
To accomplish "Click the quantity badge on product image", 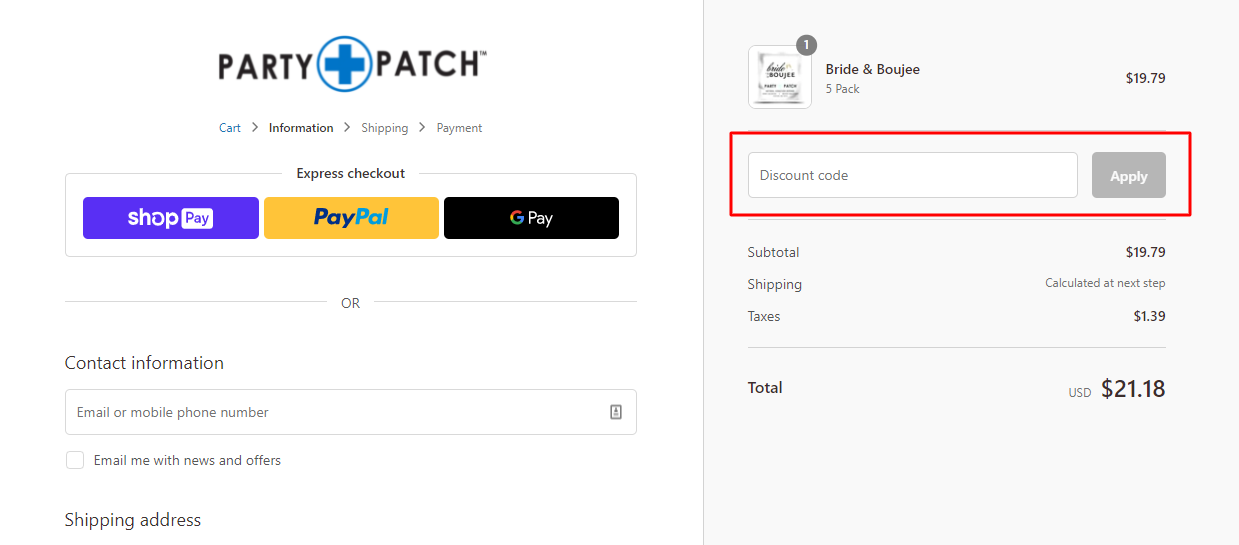I will tap(806, 45).
